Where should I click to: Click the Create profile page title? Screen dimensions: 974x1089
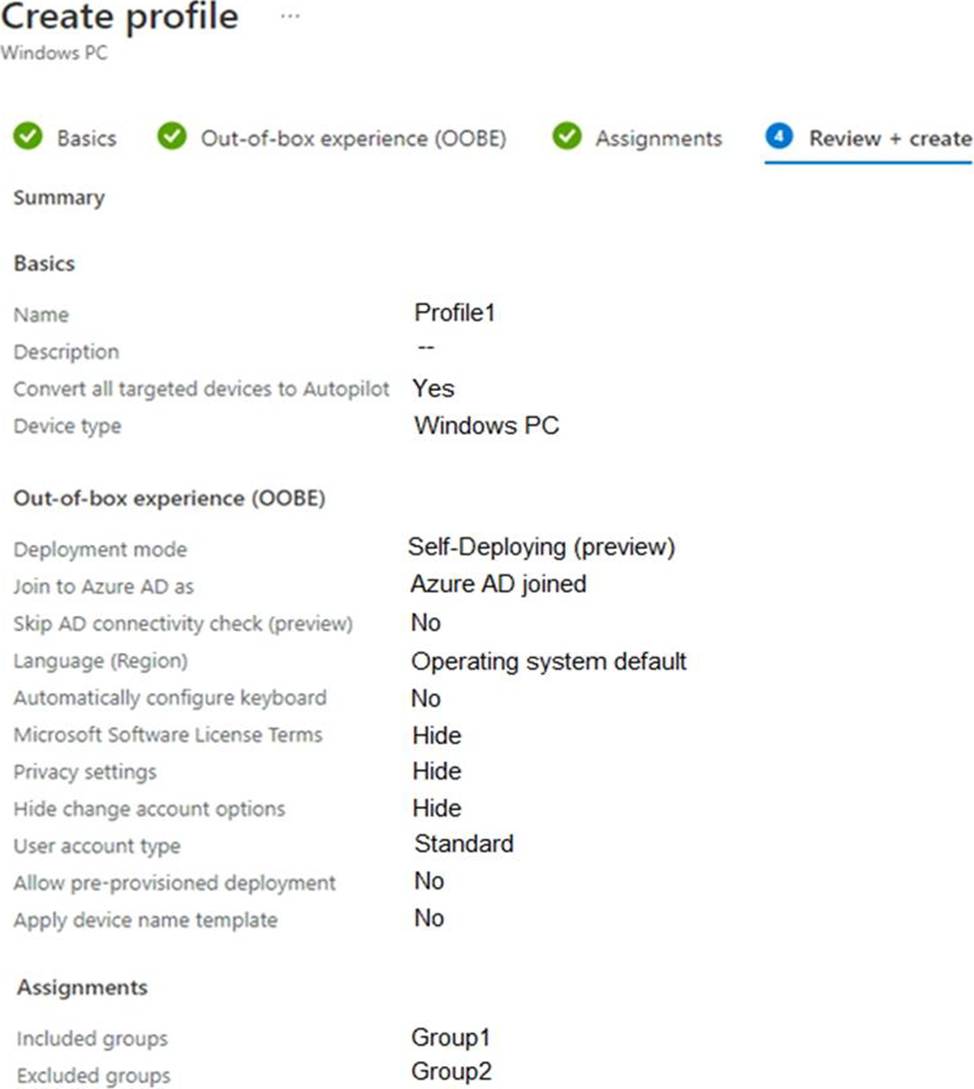[120, 17]
